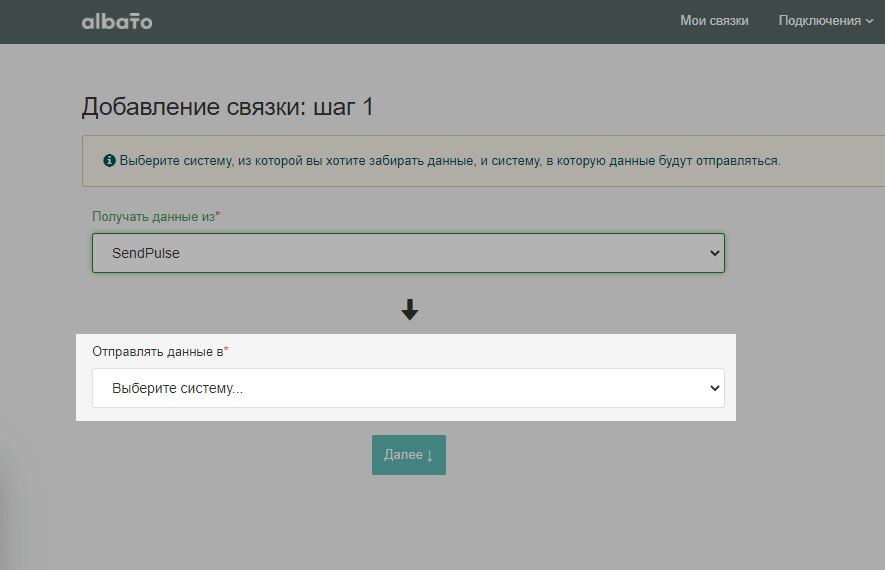Click the Получать данные из label

(156, 217)
